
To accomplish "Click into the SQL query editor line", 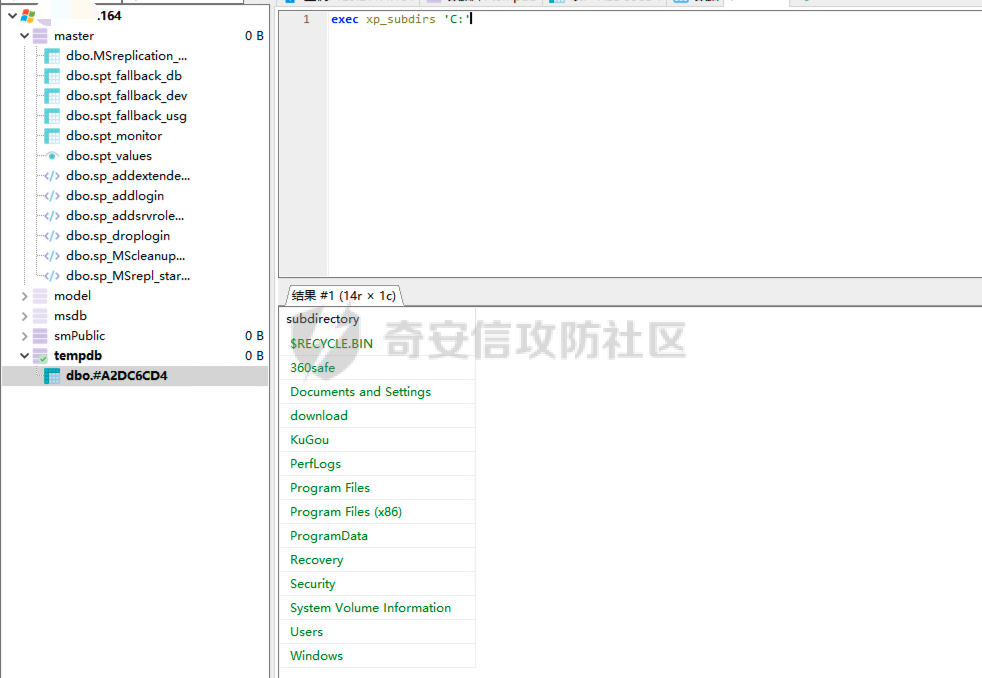I will tap(600, 19).
